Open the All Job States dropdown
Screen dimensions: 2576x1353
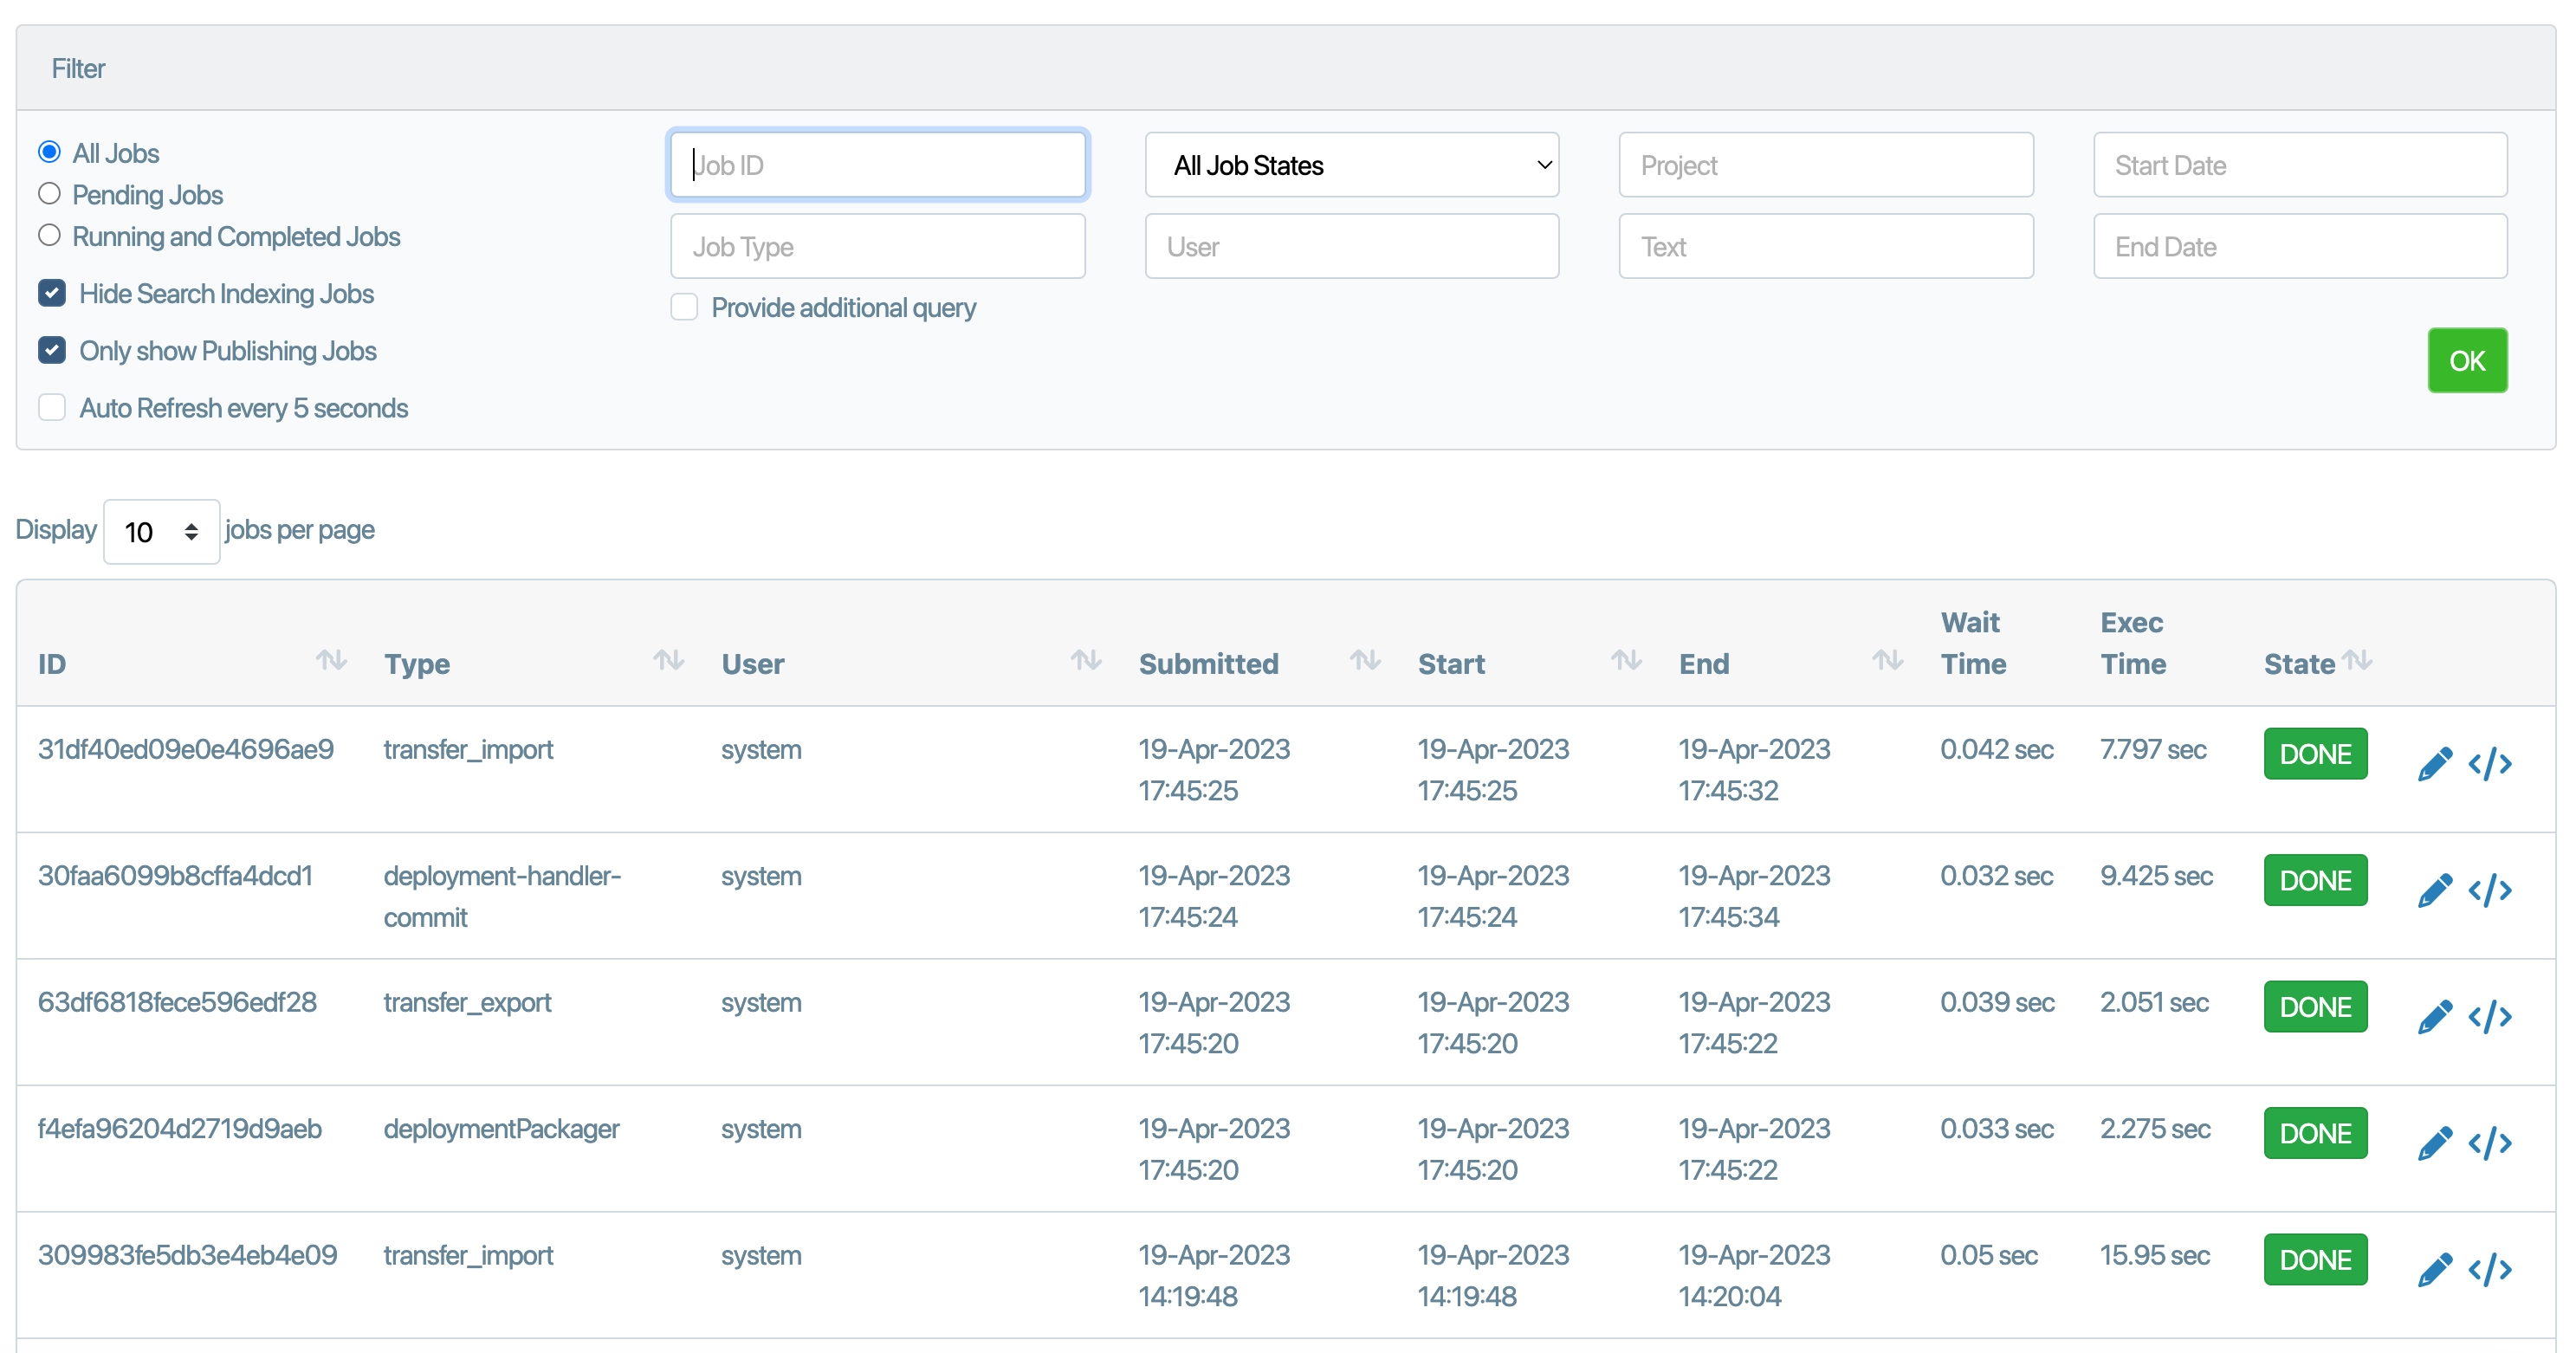click(1351, 165)
